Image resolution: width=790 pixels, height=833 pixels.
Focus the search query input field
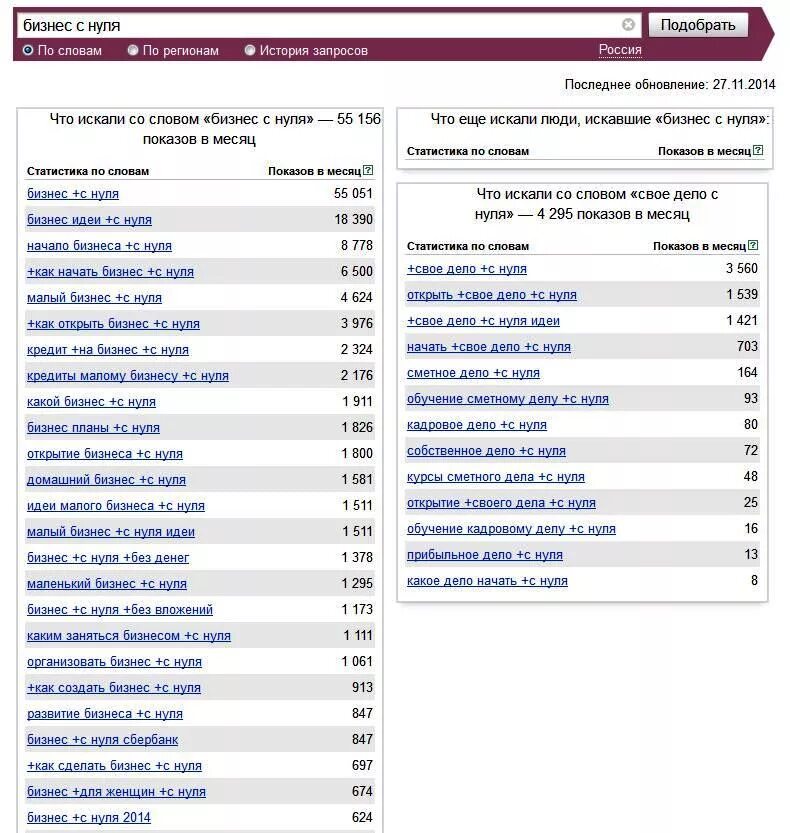319,25
